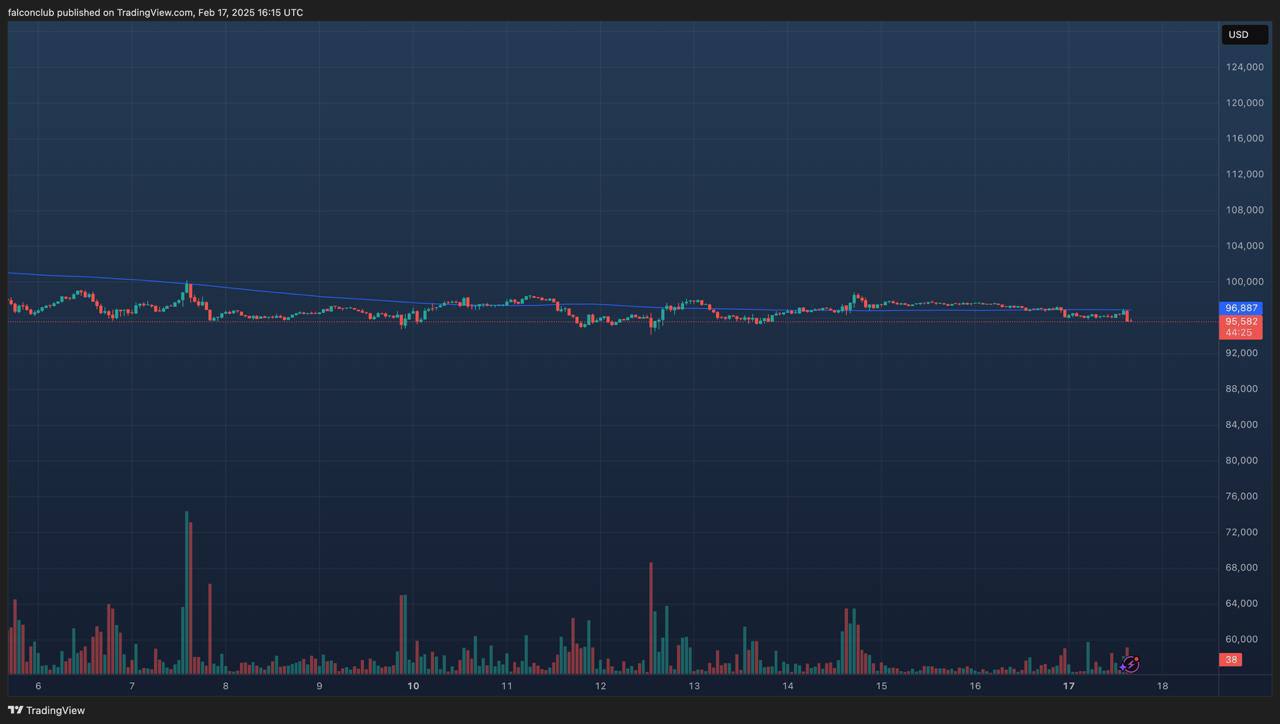Viewport: 1280px width, 724px height.
Task: Click date 12 on the time axis
Action: coord(600,686)
